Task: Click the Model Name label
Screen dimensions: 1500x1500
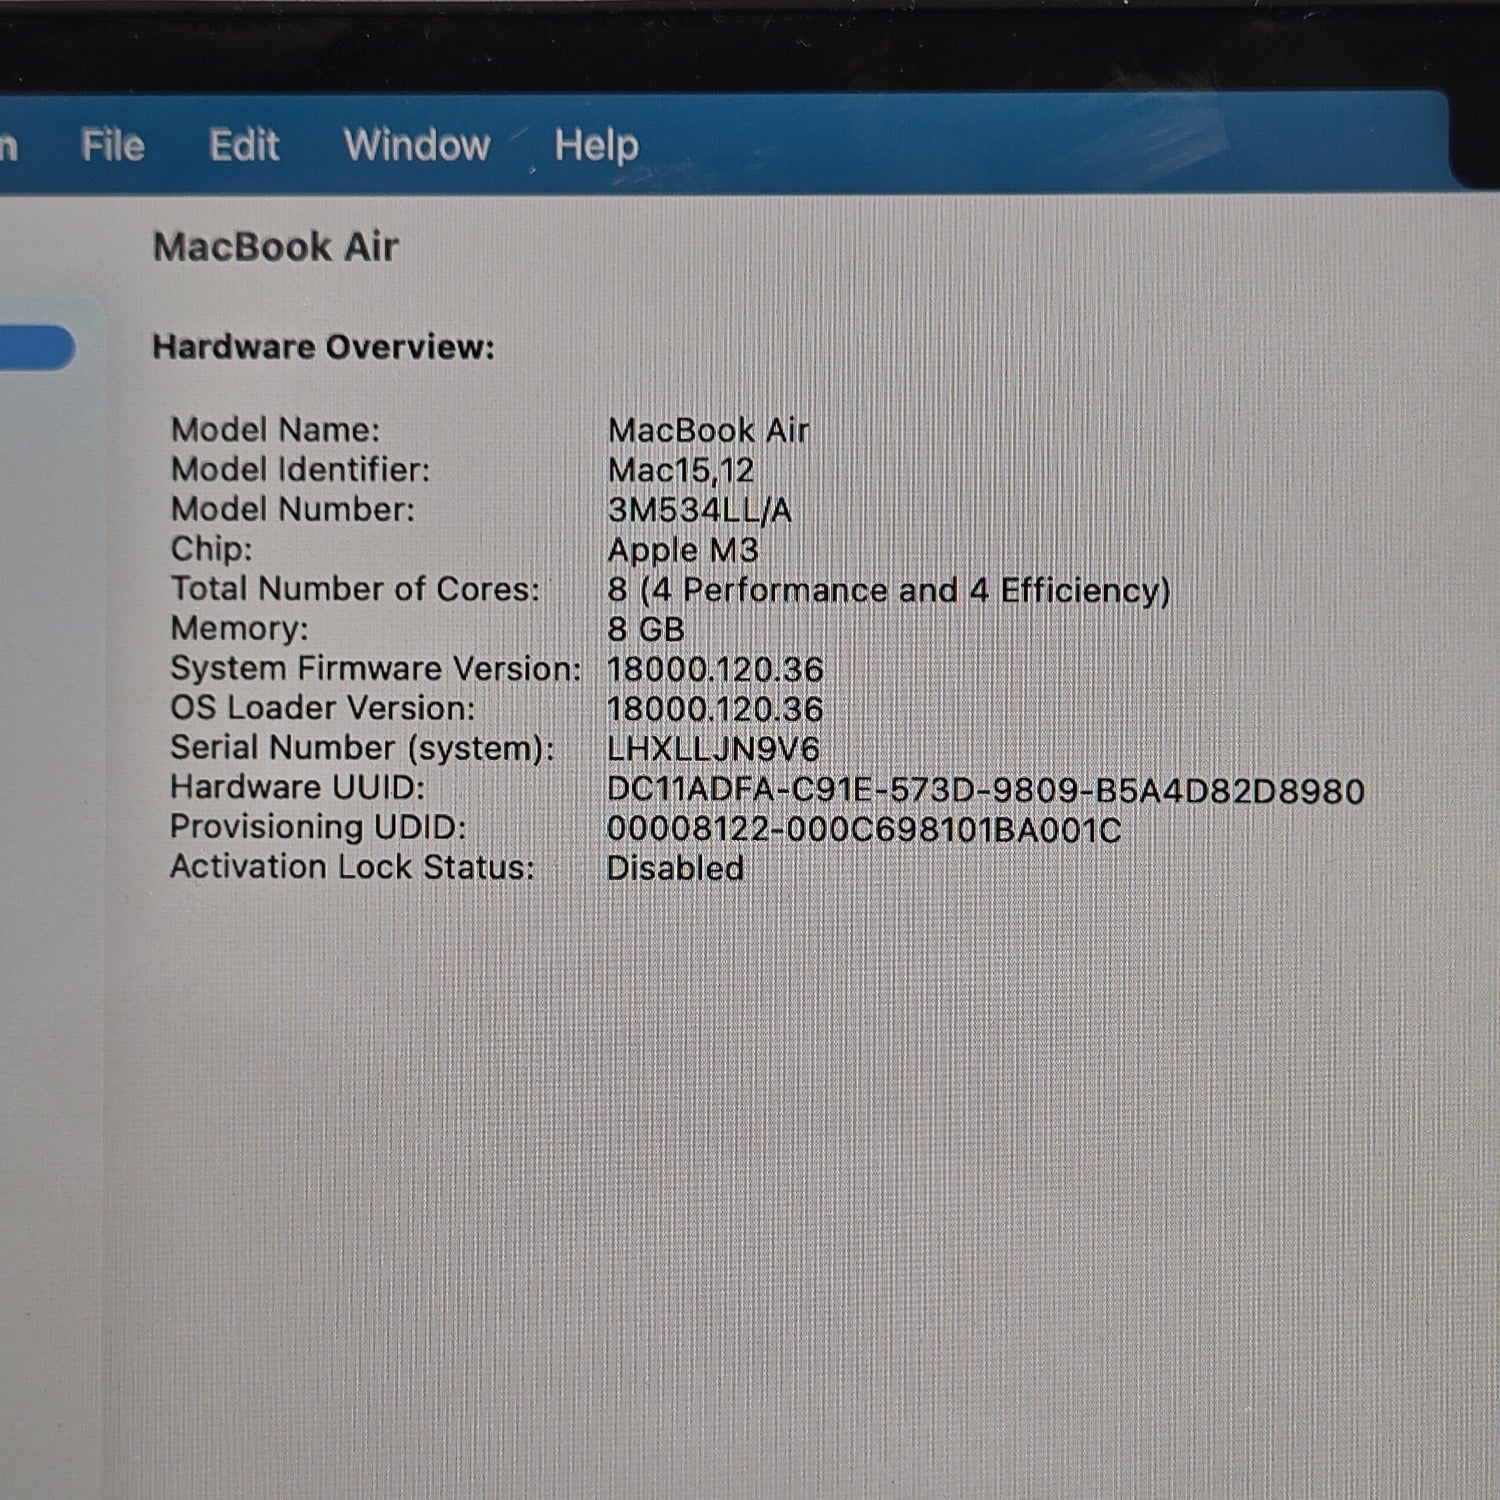Action: (x=275, y=430)
